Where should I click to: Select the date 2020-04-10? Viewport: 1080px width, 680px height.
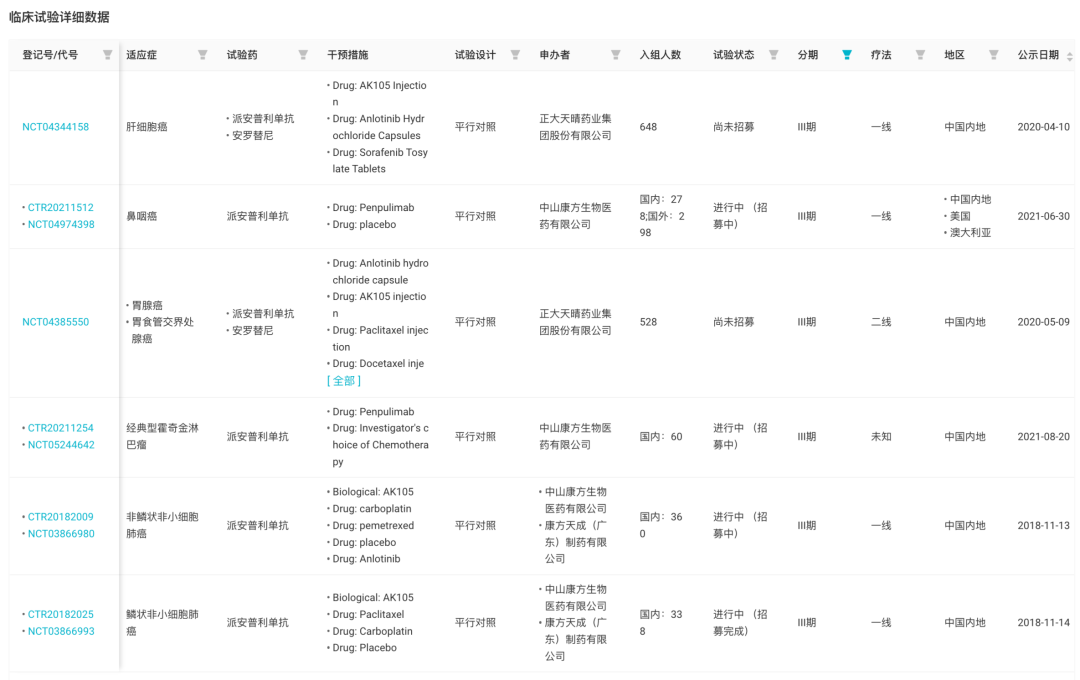[x=1043, y=127]
